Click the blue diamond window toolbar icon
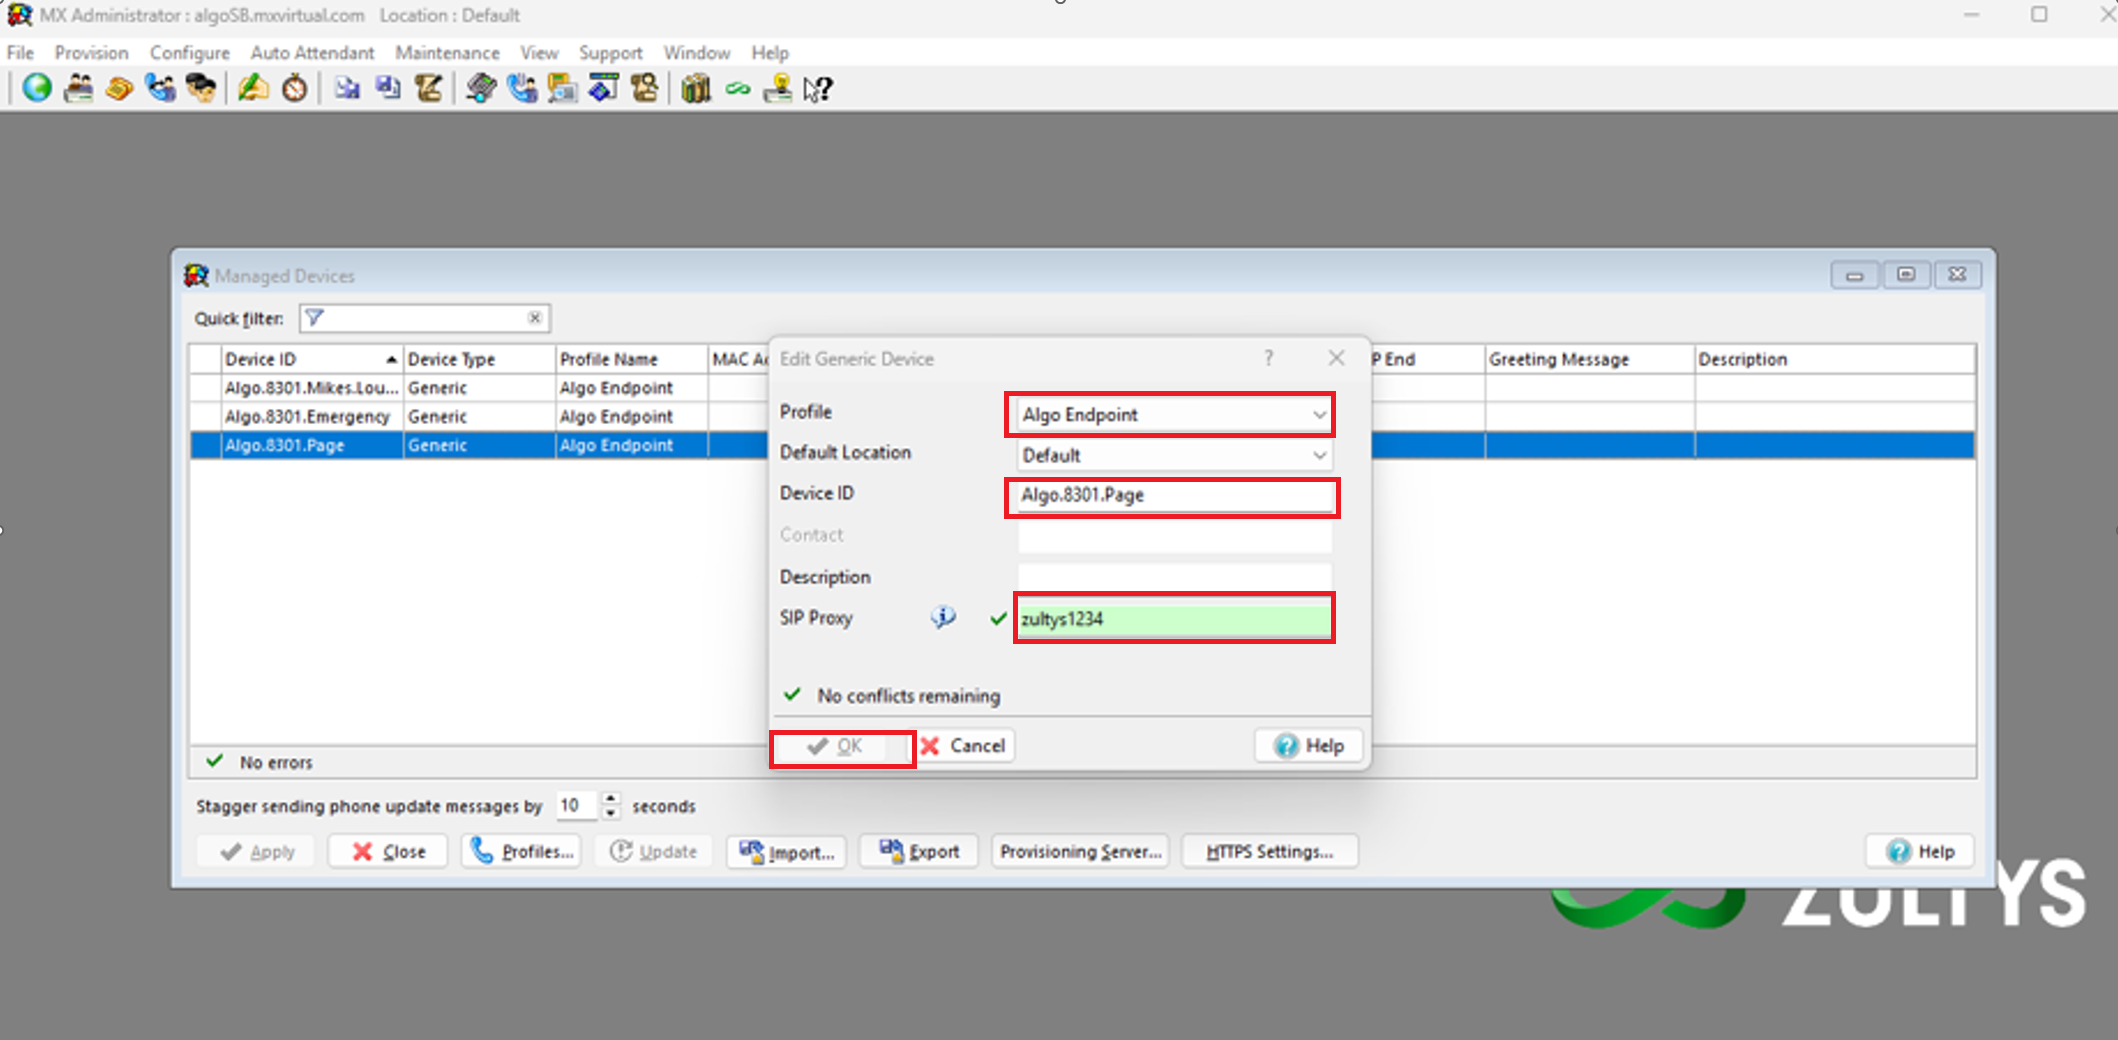 [x=604, y=88]
